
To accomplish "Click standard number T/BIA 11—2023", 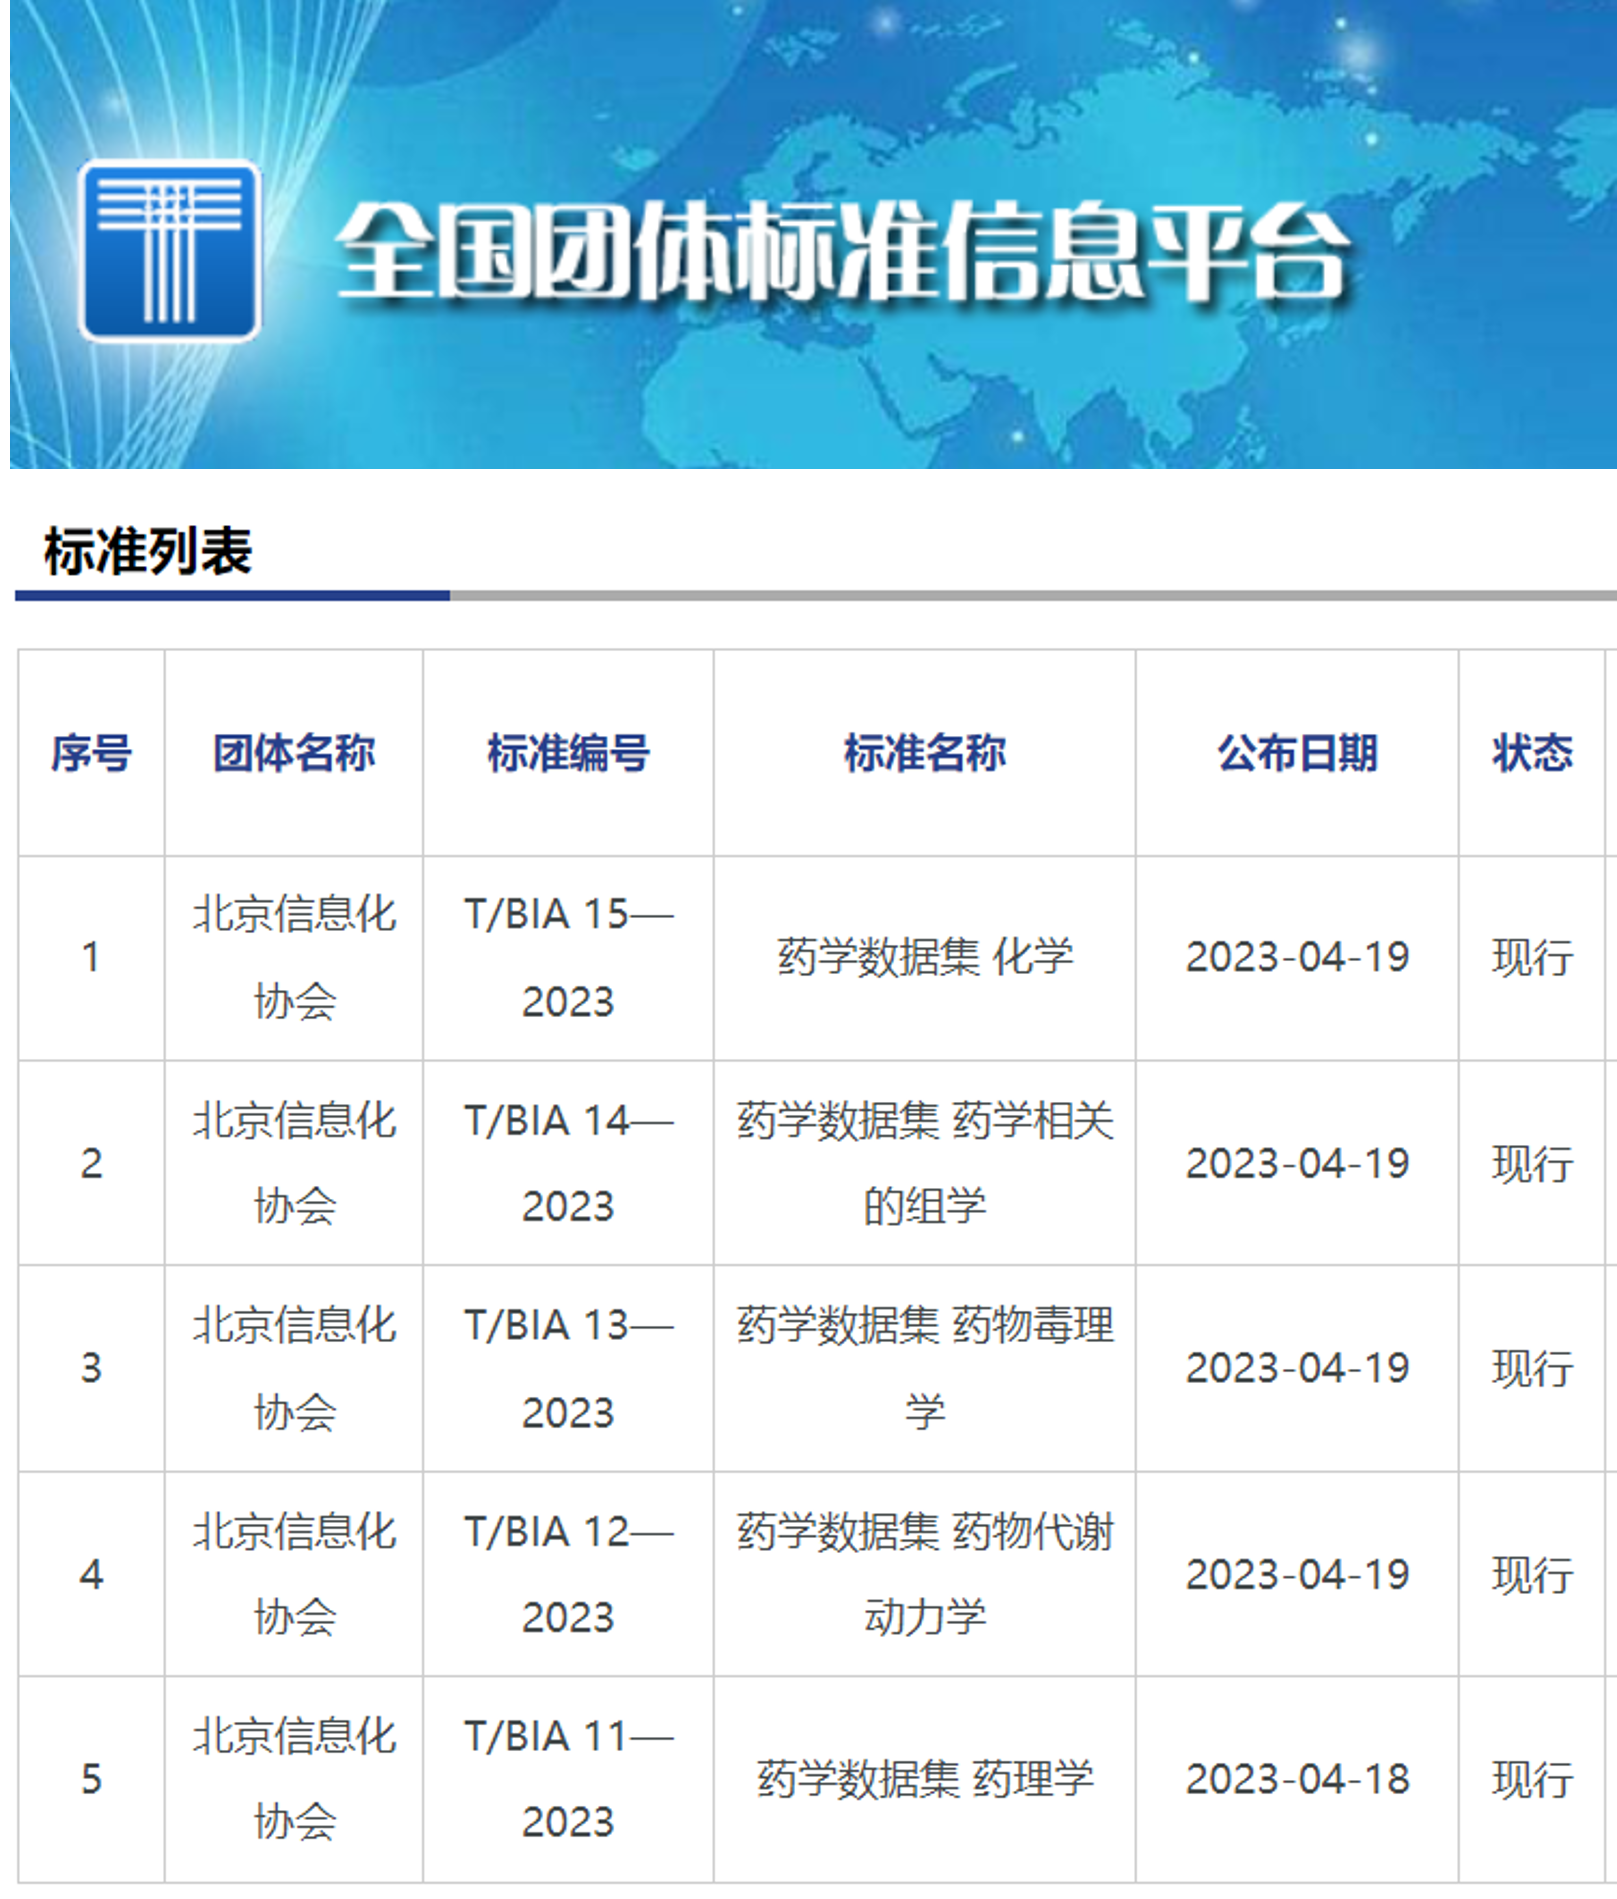I will (x=568, y=1779).
